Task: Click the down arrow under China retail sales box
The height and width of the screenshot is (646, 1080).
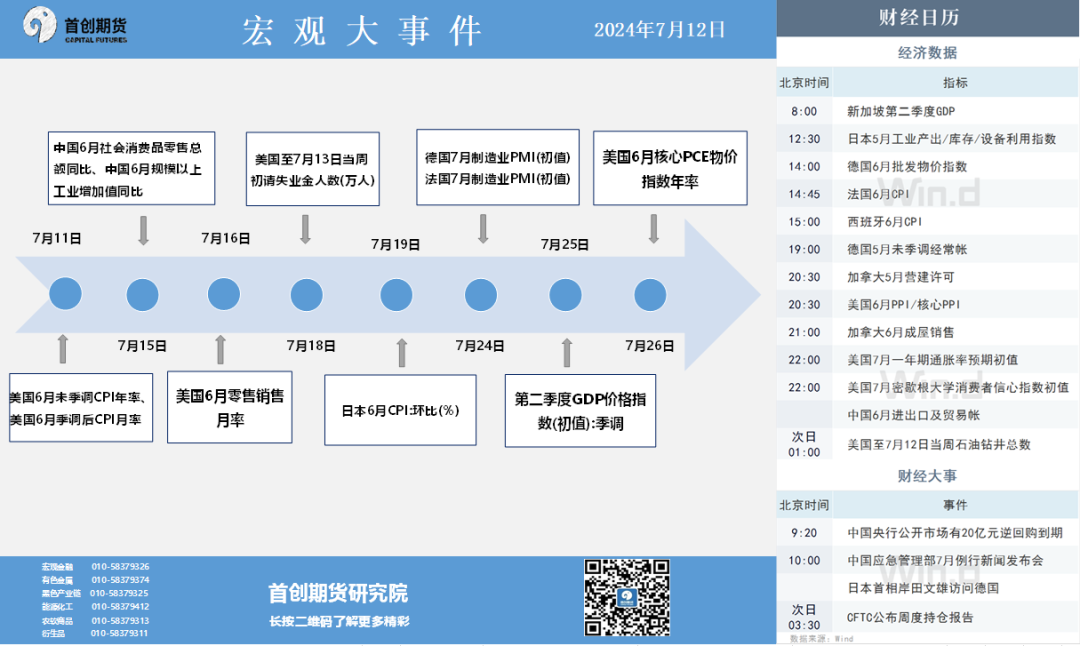Action: [143, 229]
